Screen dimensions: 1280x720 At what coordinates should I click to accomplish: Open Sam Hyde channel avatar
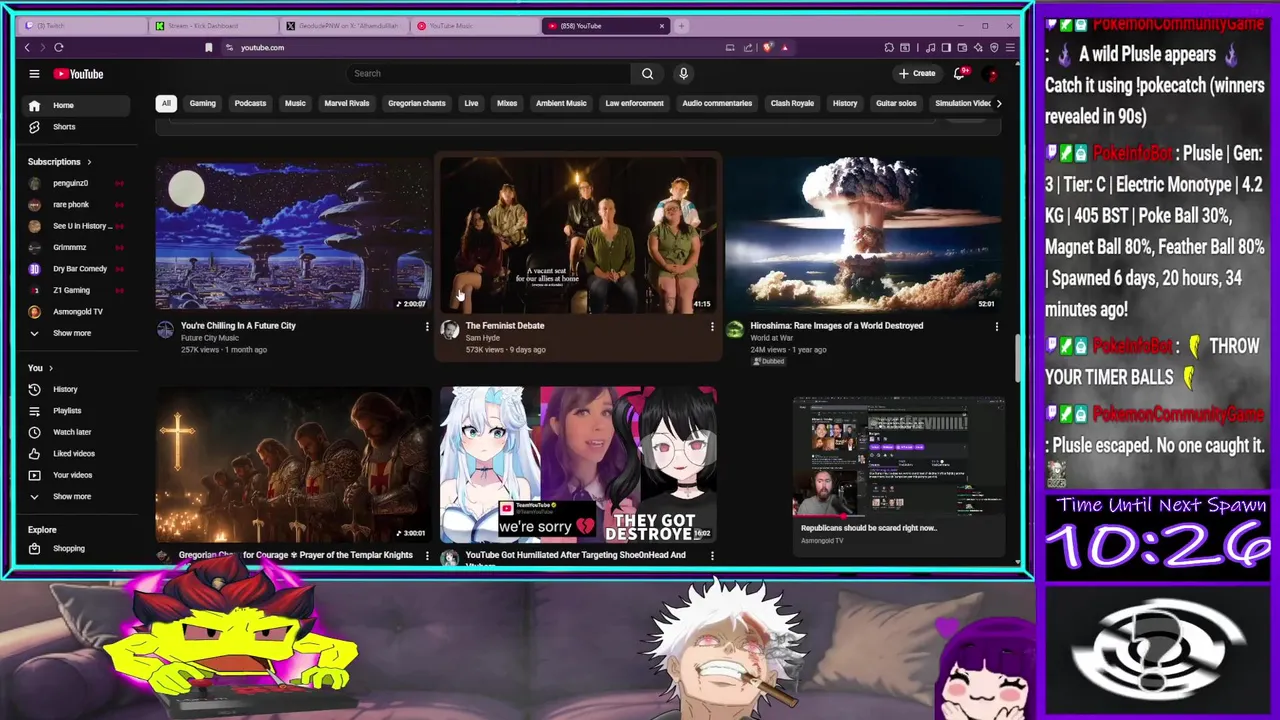[450, 331]
